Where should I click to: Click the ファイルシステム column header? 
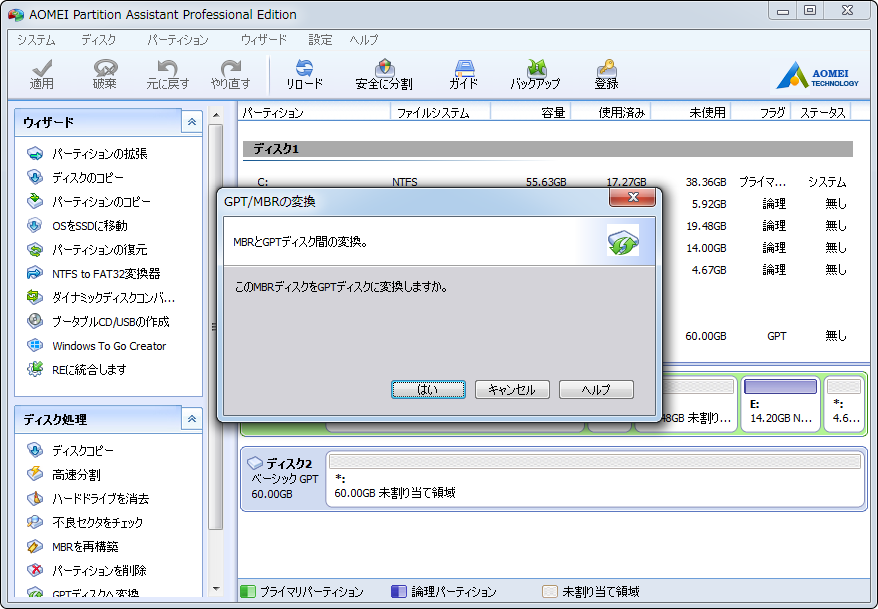coord(440,113)
